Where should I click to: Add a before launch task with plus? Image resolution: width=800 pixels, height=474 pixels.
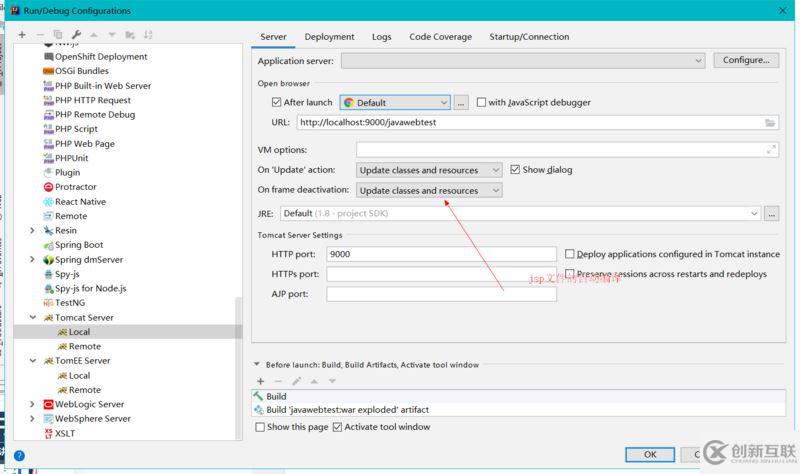pos(261,381)
